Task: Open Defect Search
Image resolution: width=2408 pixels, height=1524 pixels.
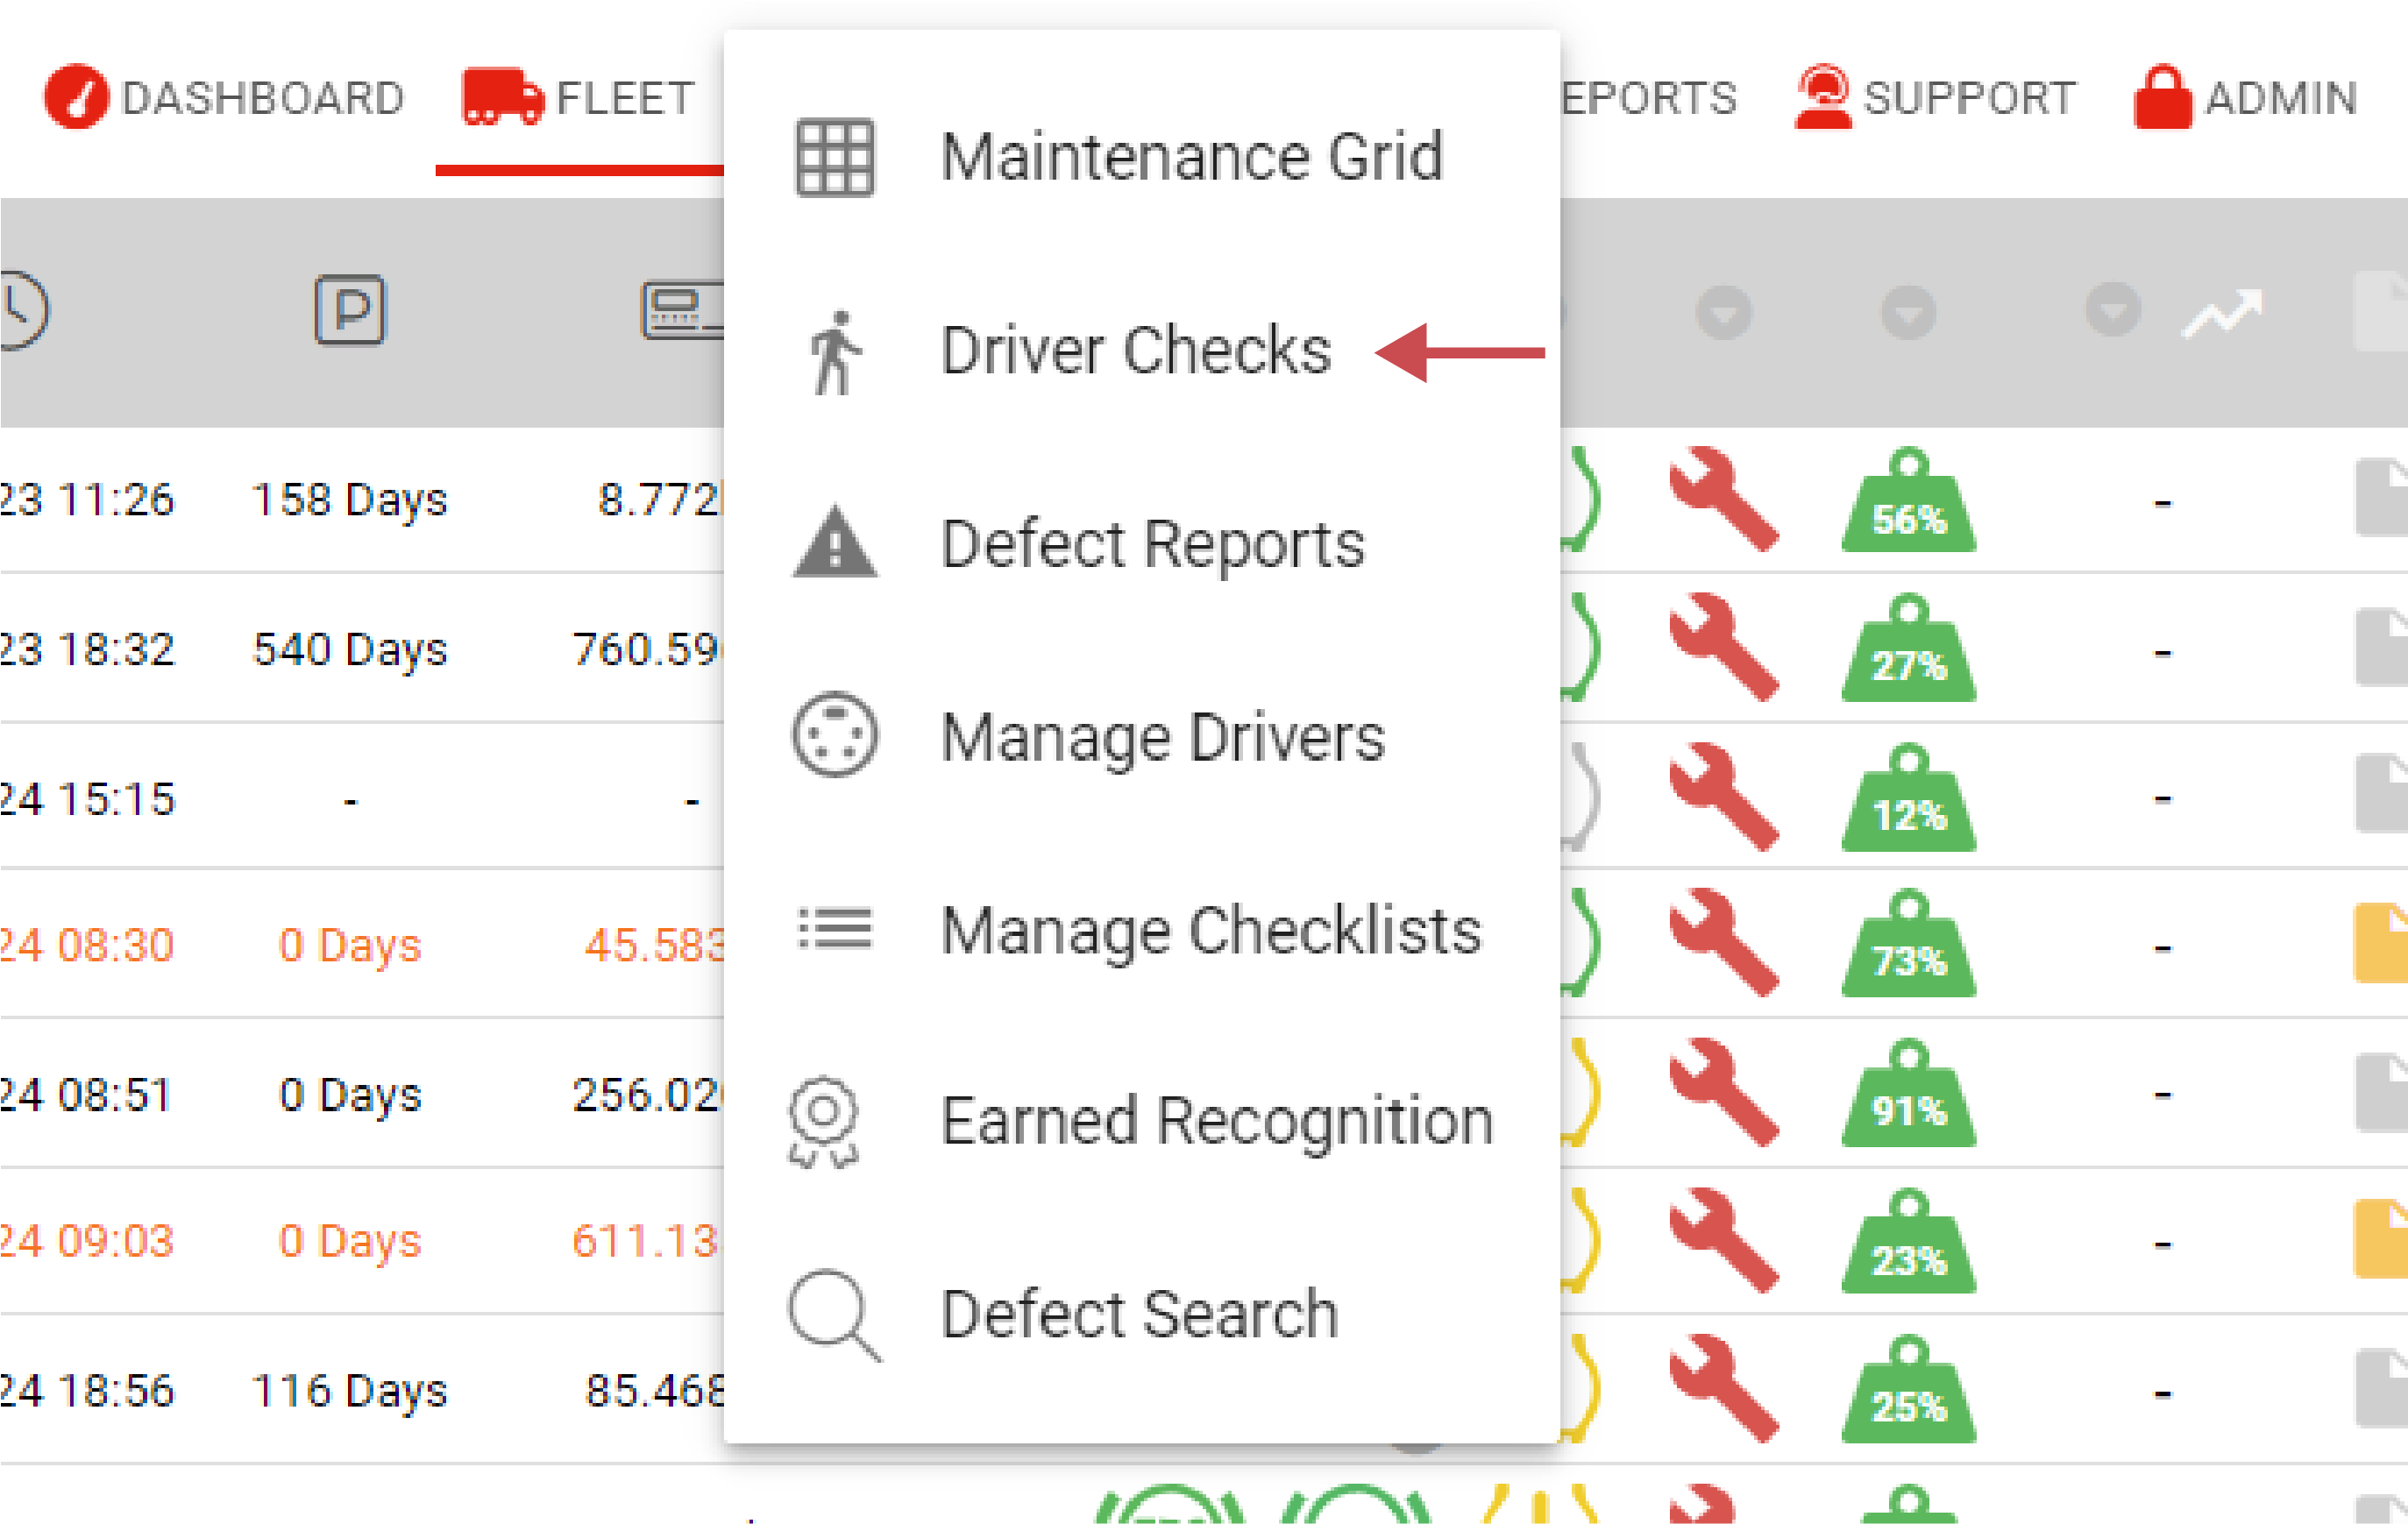Action: (x=1139, y=1313)
